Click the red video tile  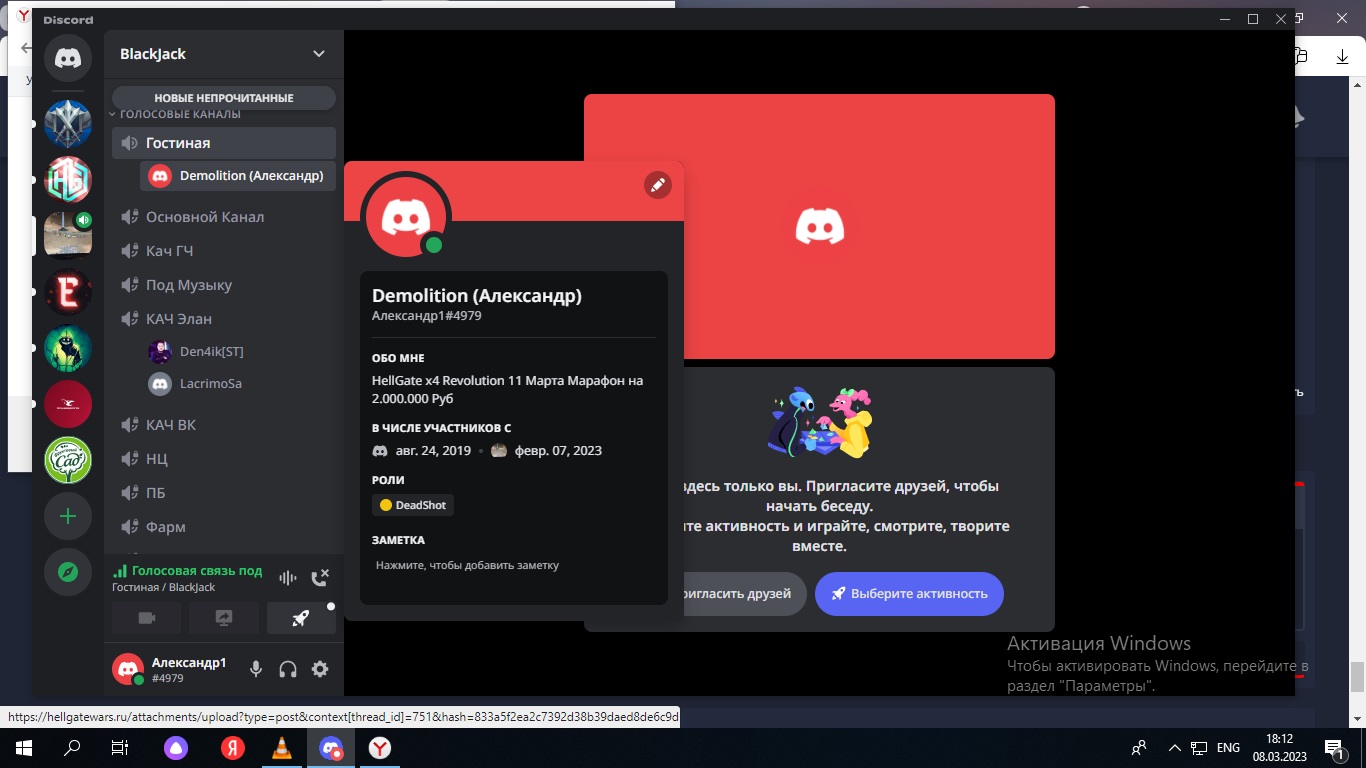tap(819, 226)
